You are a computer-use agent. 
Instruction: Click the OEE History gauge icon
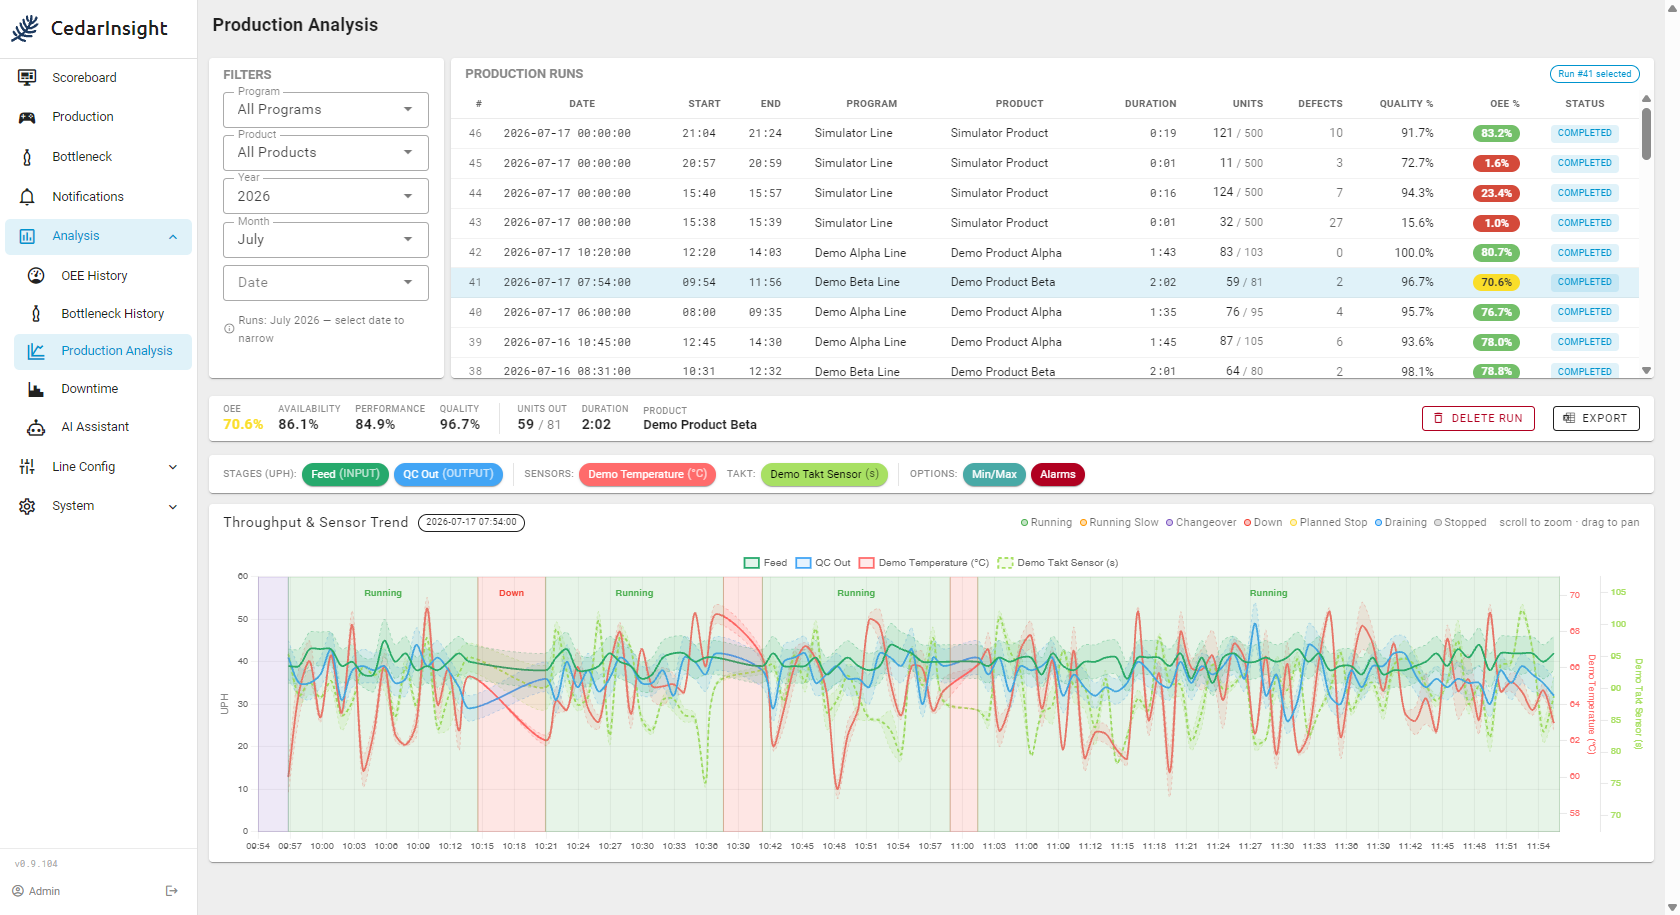click(x=36, y=276)
